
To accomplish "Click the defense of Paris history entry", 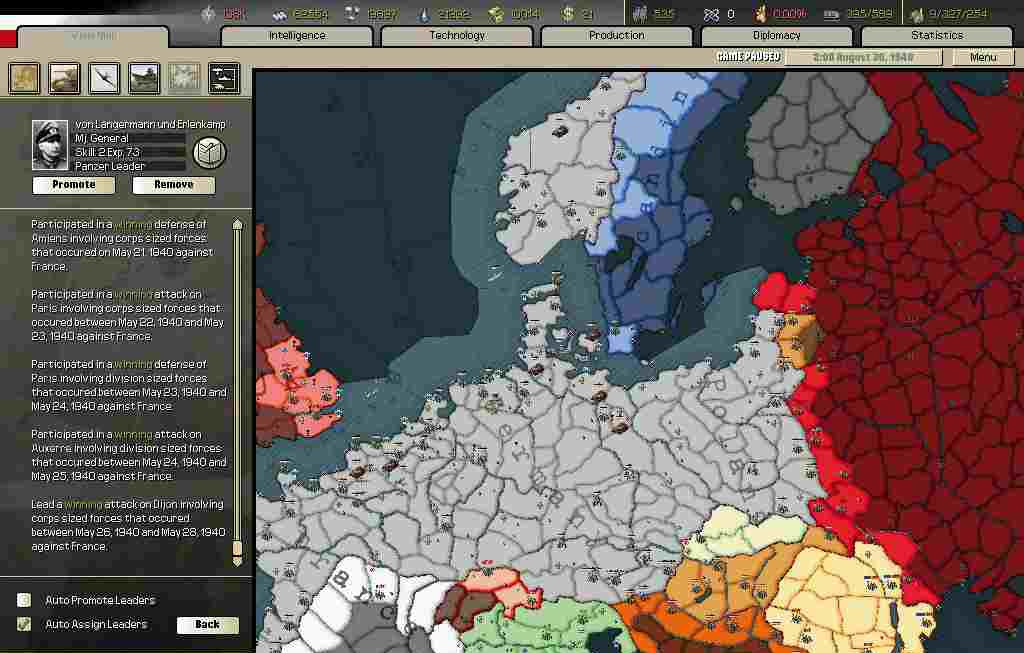I will coord(129,385).
